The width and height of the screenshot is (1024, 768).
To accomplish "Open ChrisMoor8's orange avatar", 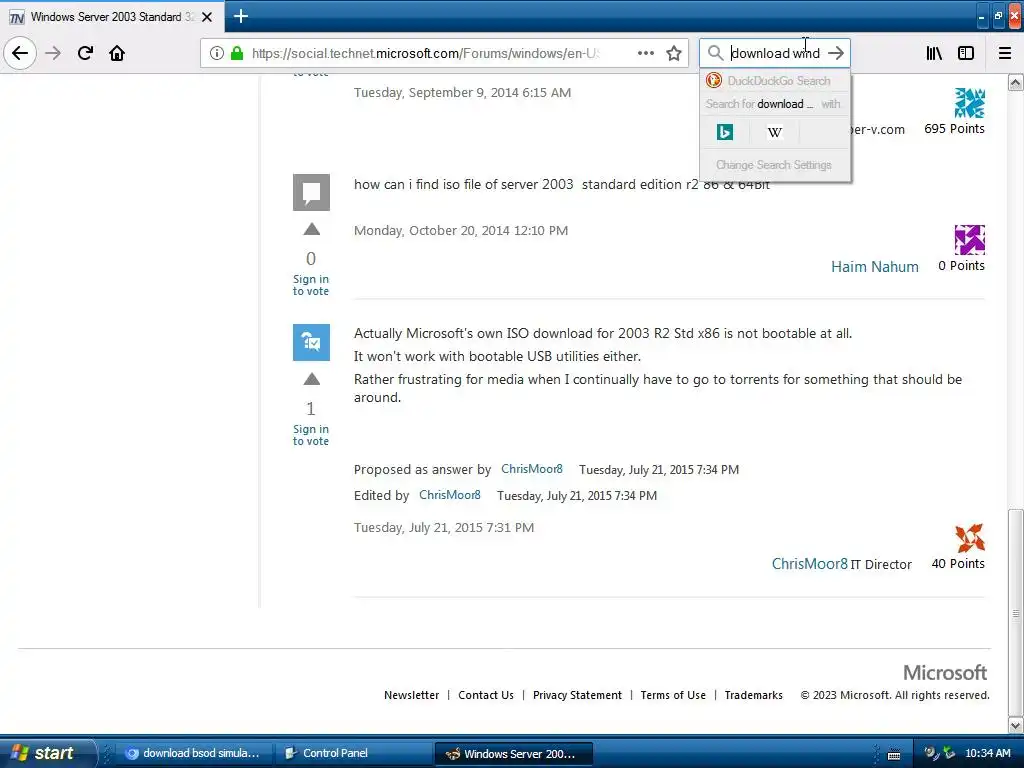I will point(970,538).
